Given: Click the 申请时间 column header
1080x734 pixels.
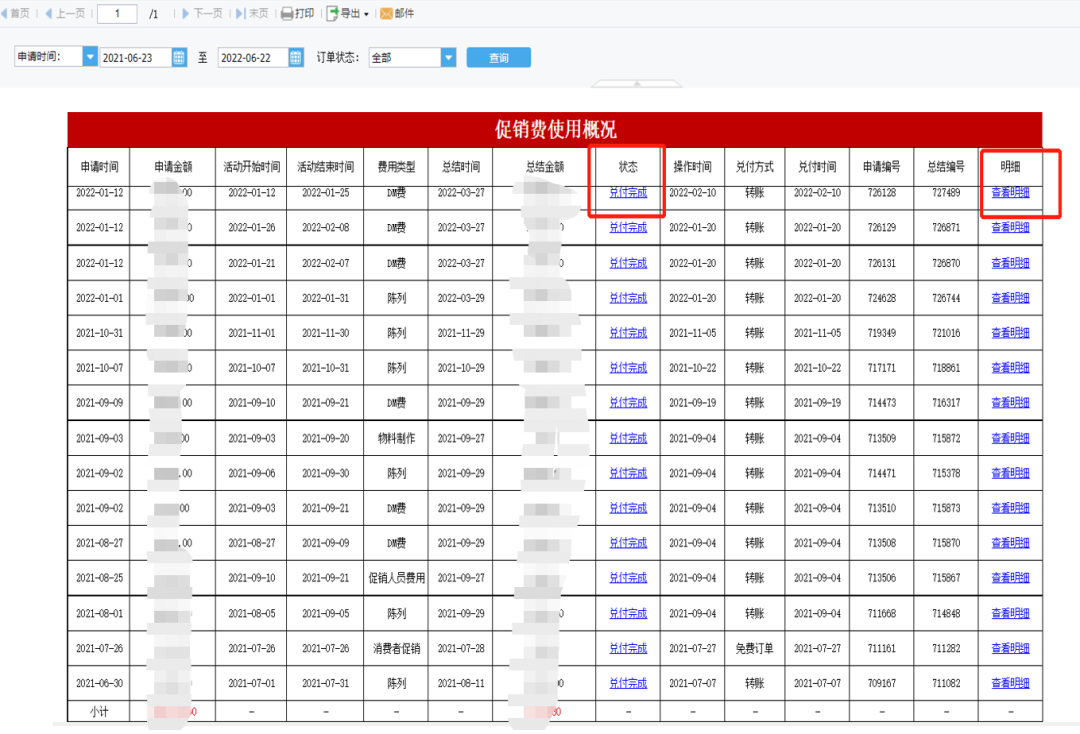Looking at the screenshot, I should [99, 167].
